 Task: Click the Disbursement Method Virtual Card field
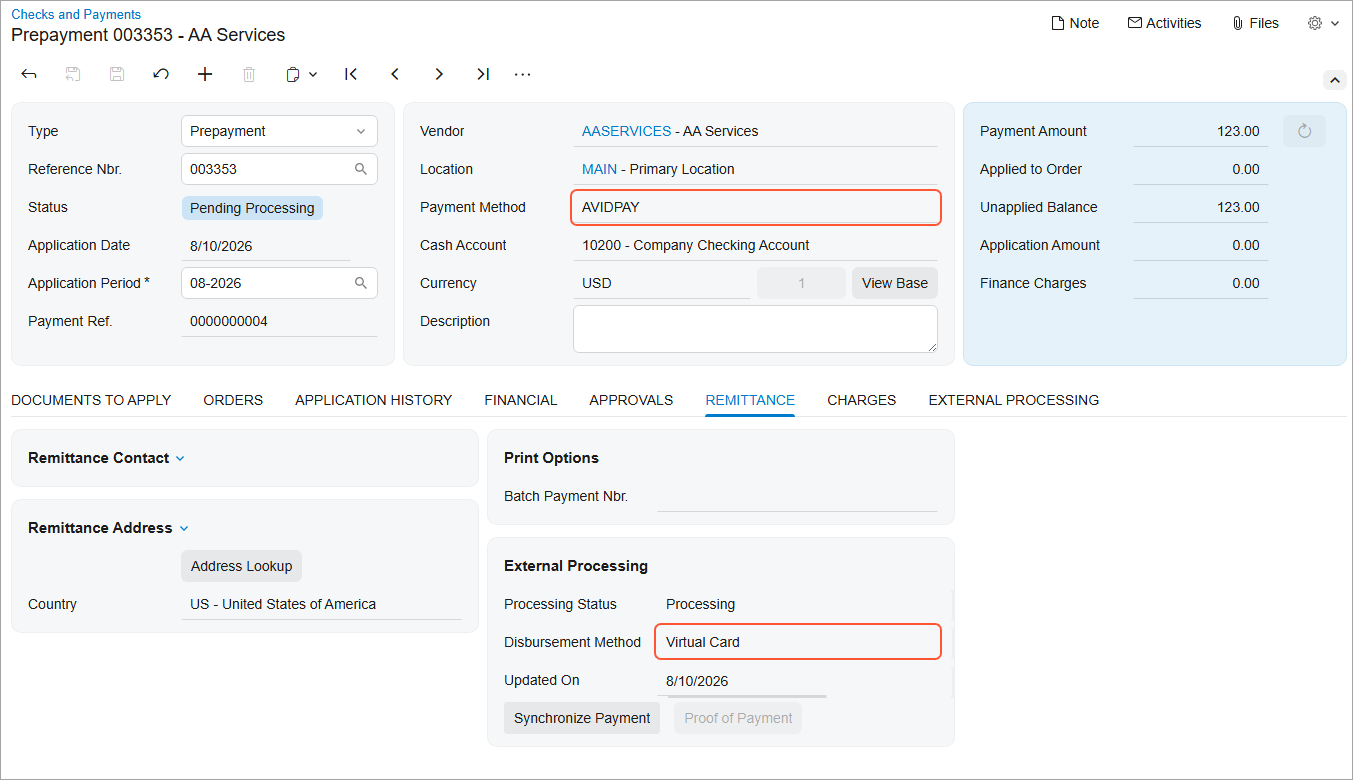[x=798, y=642]
